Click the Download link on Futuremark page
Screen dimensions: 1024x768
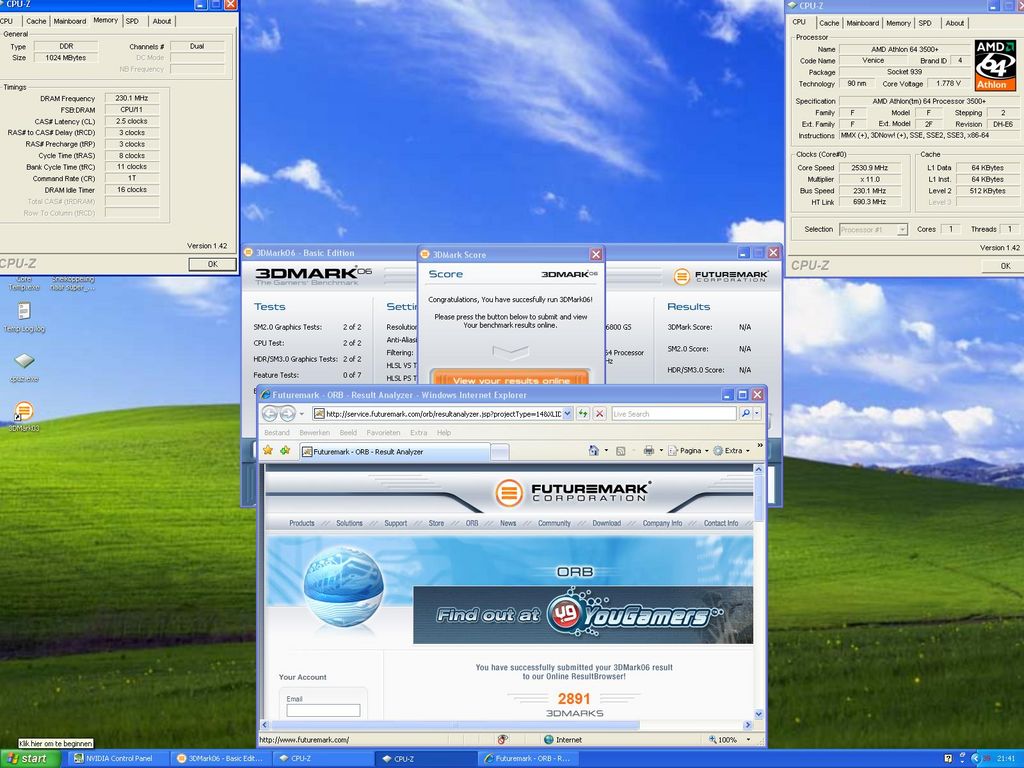click(x=606, y=523)
